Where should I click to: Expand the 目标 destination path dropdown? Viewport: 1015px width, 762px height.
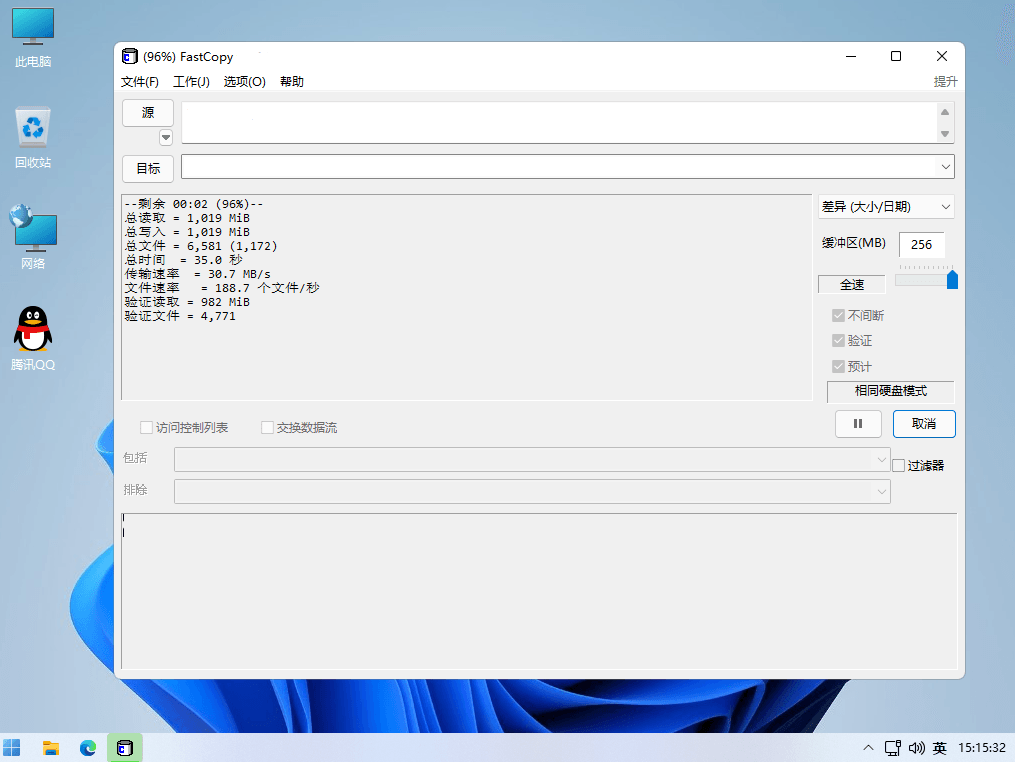coord(946,167)
